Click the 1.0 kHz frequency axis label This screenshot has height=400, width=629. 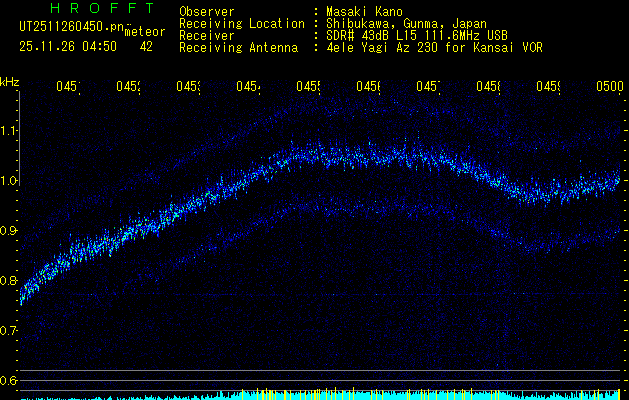click(9, 180)
